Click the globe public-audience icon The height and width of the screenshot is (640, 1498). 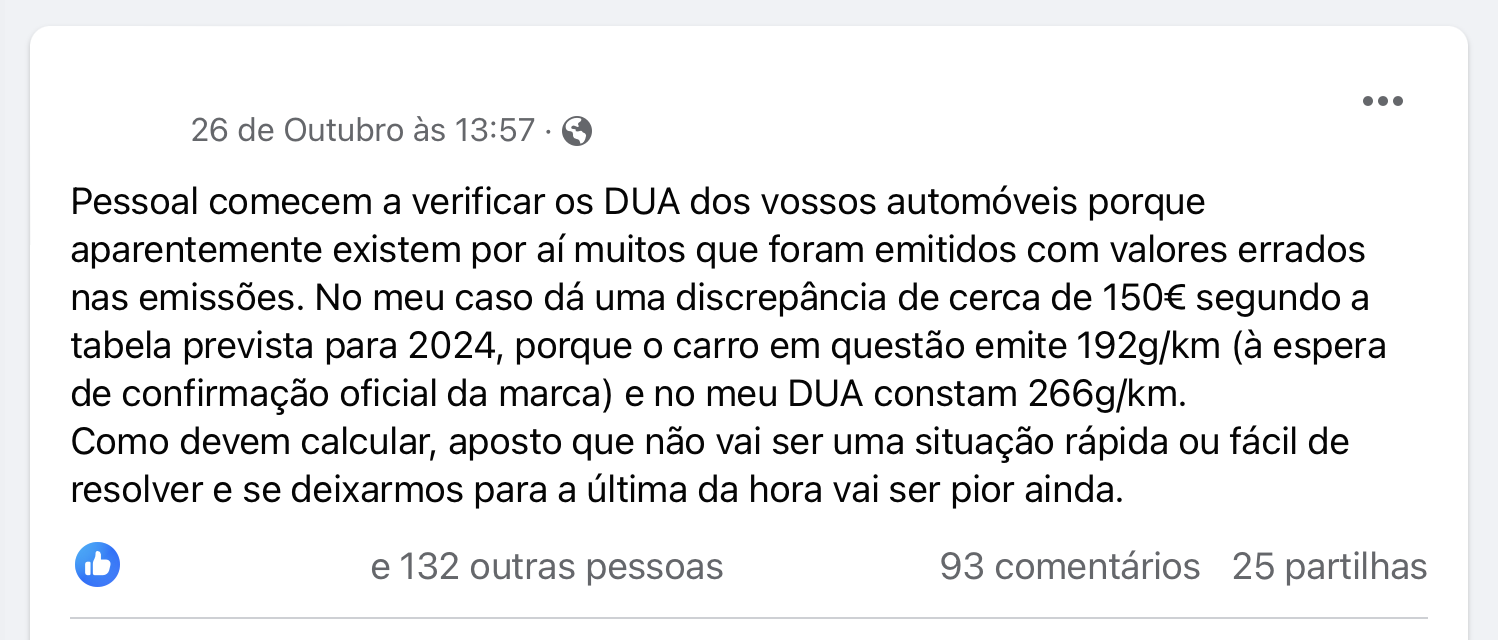pos(577,131)
